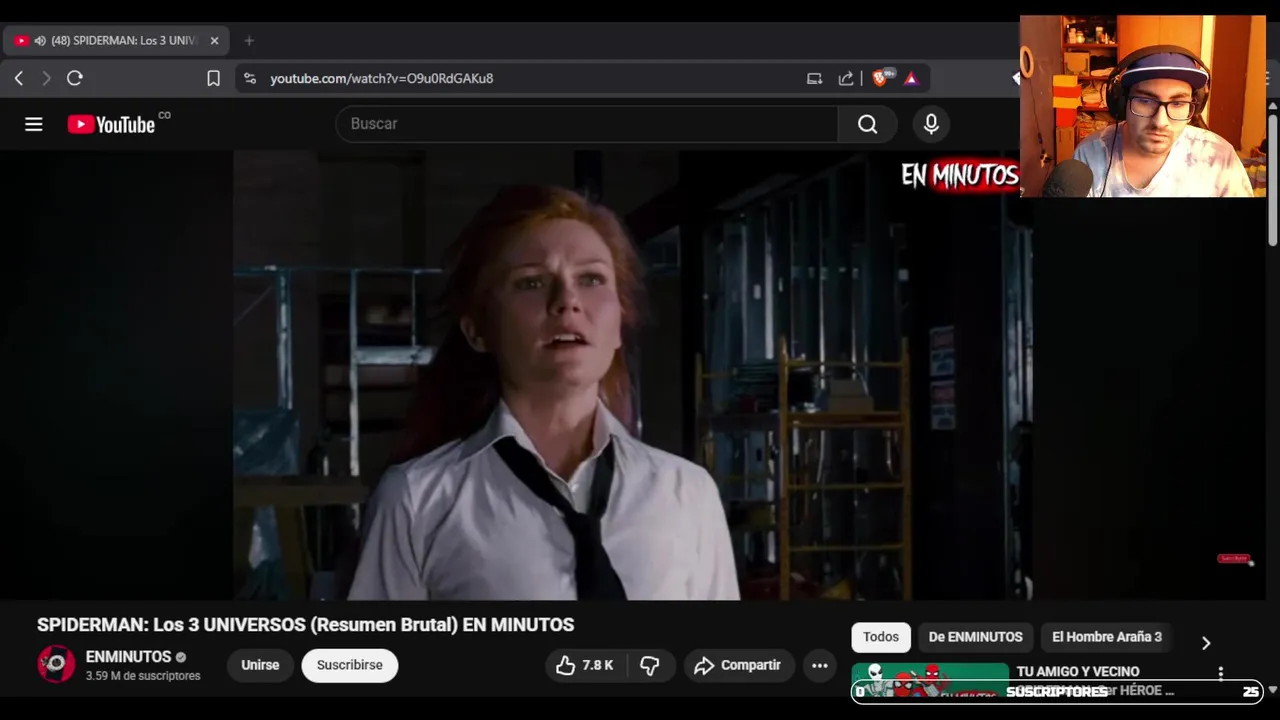The height and width of the screenshot is (720, 1280).
Task: Close the SPIDERMAN browser tab
Action: [214, 41]
